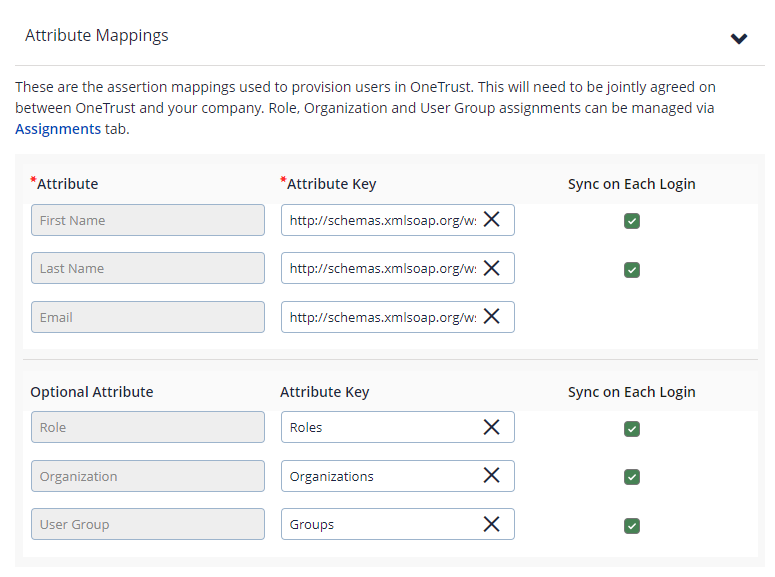The image size is (775, 577).
Task: Clear the Roles attribute key
Action: 491,427
